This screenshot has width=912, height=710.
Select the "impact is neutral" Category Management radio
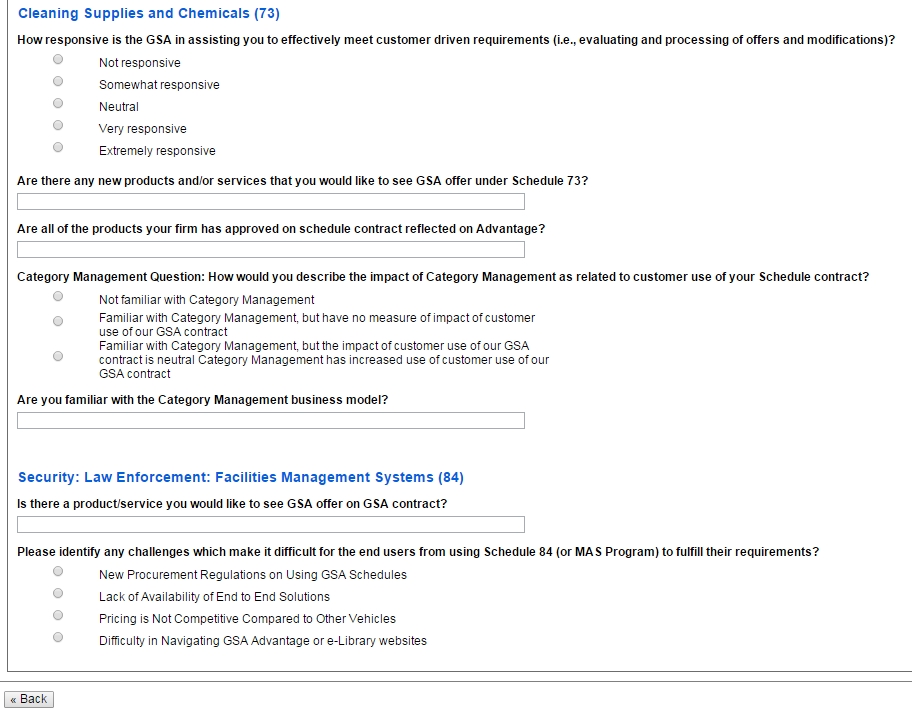(x=58, y=357)
